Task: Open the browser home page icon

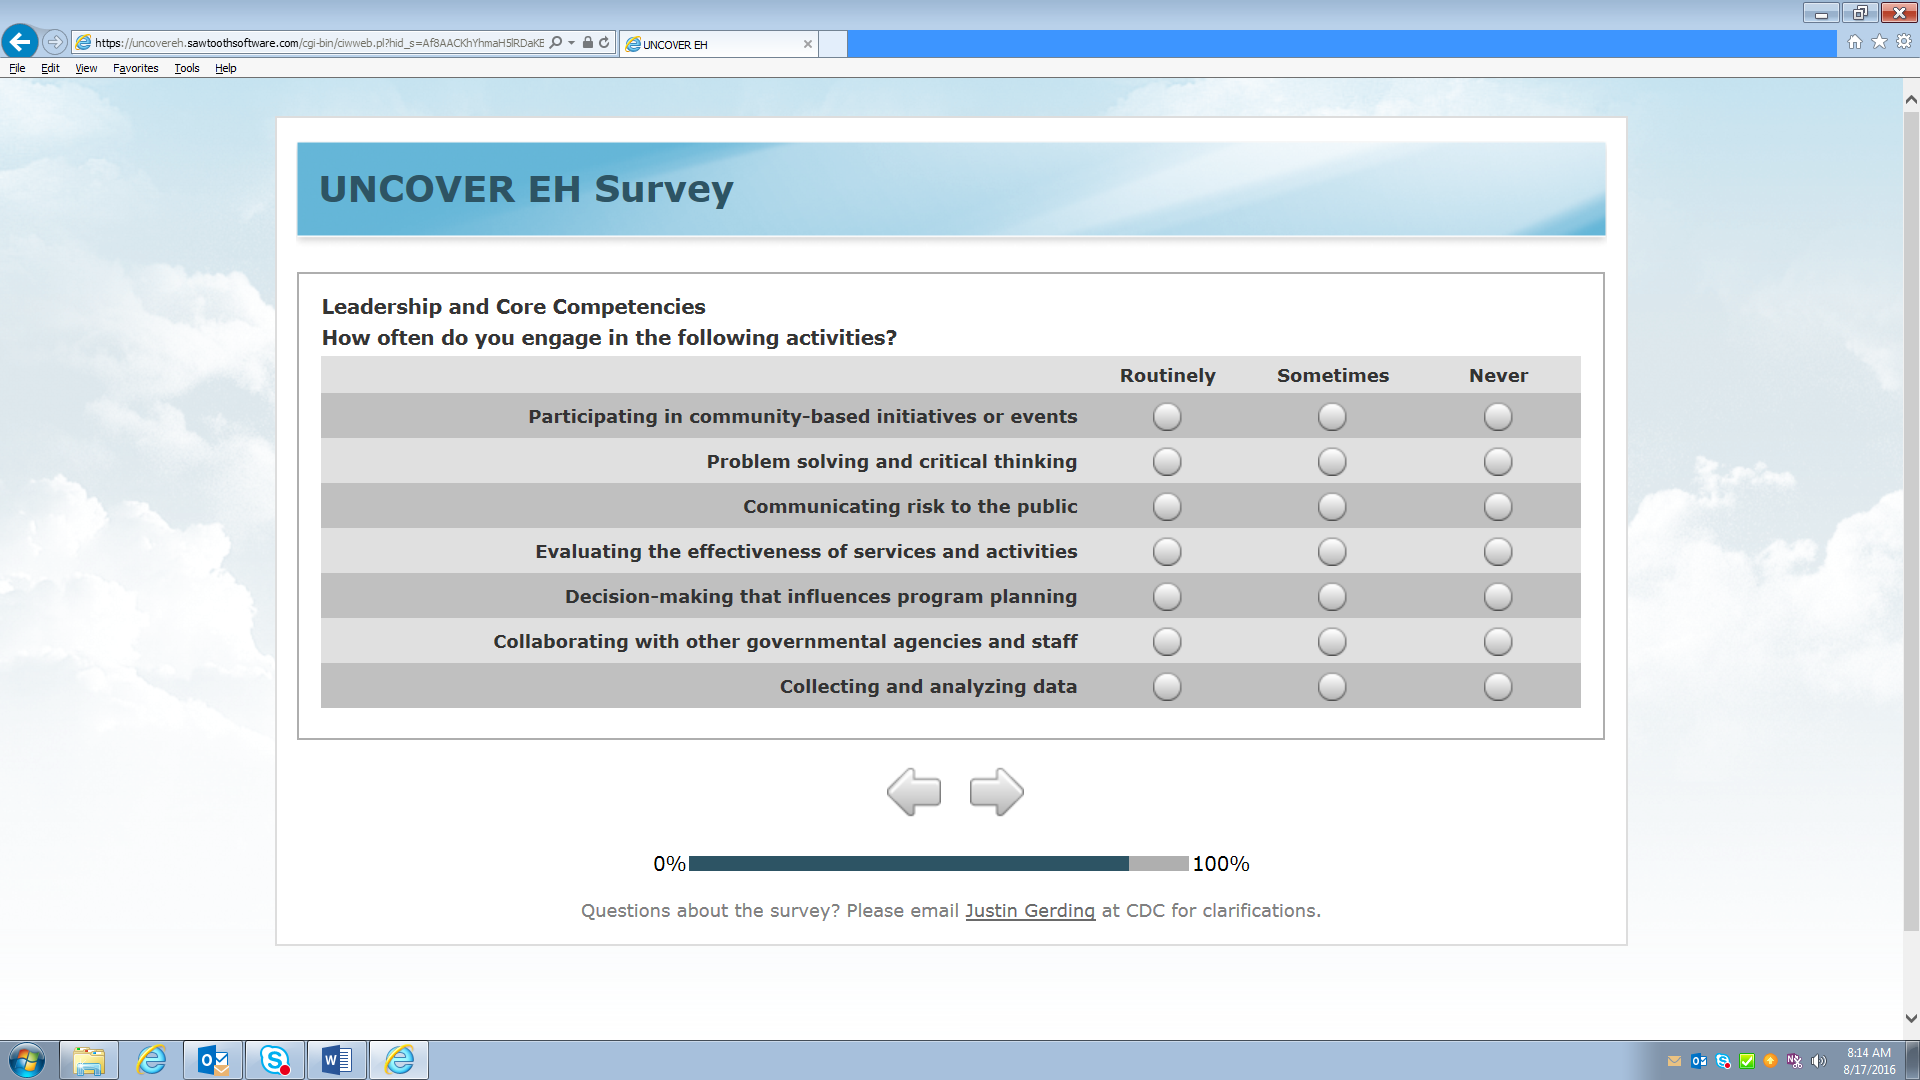Action: 1855,42
